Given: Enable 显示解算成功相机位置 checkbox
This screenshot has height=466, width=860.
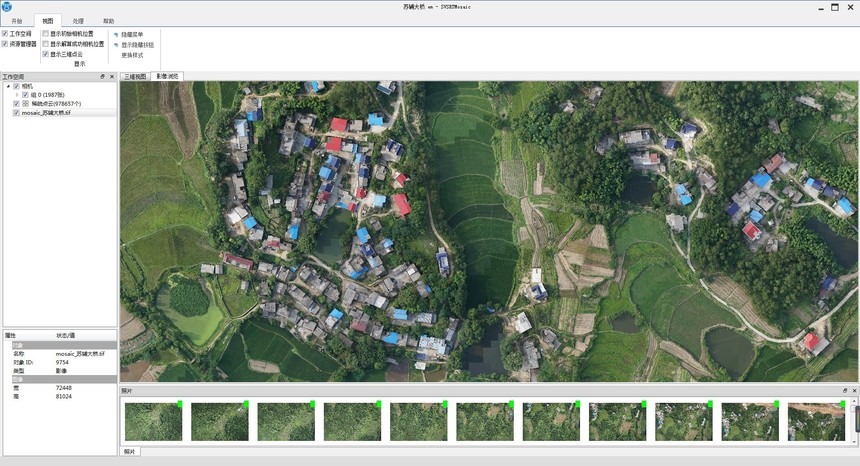Looking at the screenshot, I should [46, 44].
